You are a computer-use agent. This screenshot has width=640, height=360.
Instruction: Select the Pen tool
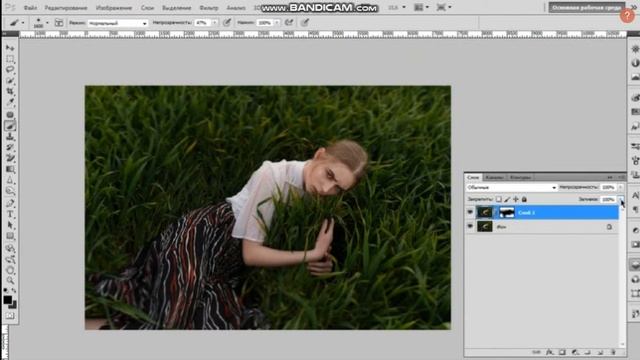click(10, 203)
